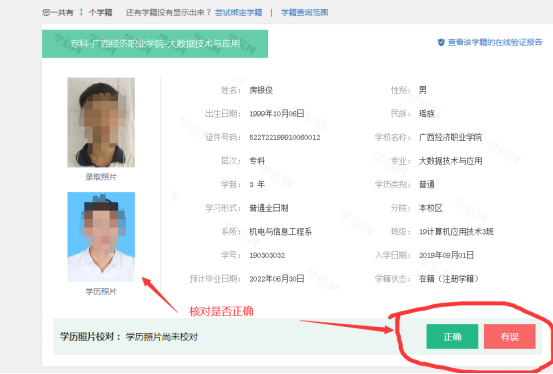Click the 学历照片 caption under blue photo
This screenshot has height=374, width=553.
point(101,291)
